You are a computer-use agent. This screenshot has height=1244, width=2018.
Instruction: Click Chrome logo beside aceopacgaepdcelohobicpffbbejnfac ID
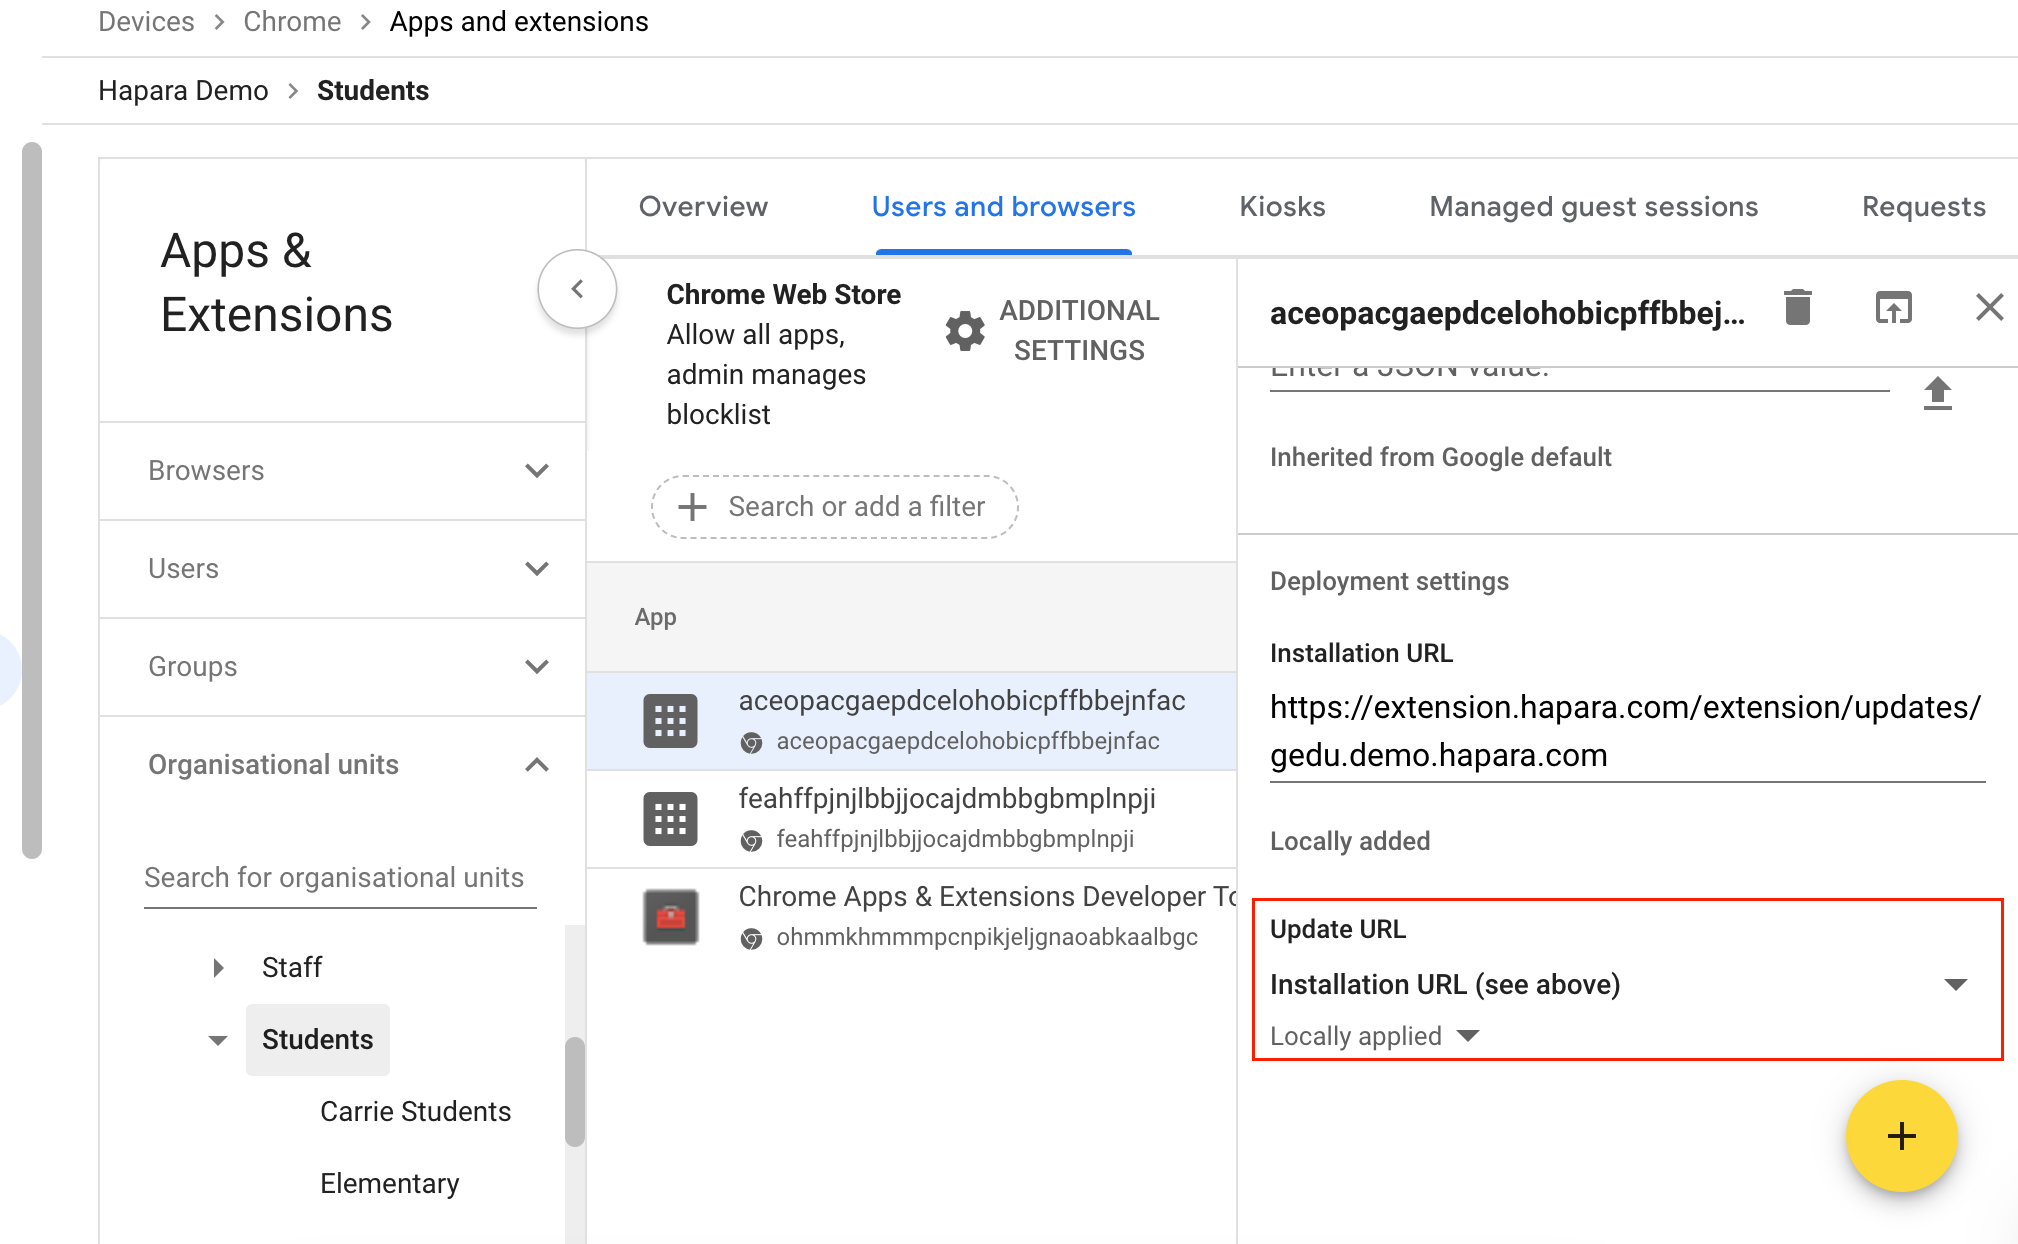(751, 742)
